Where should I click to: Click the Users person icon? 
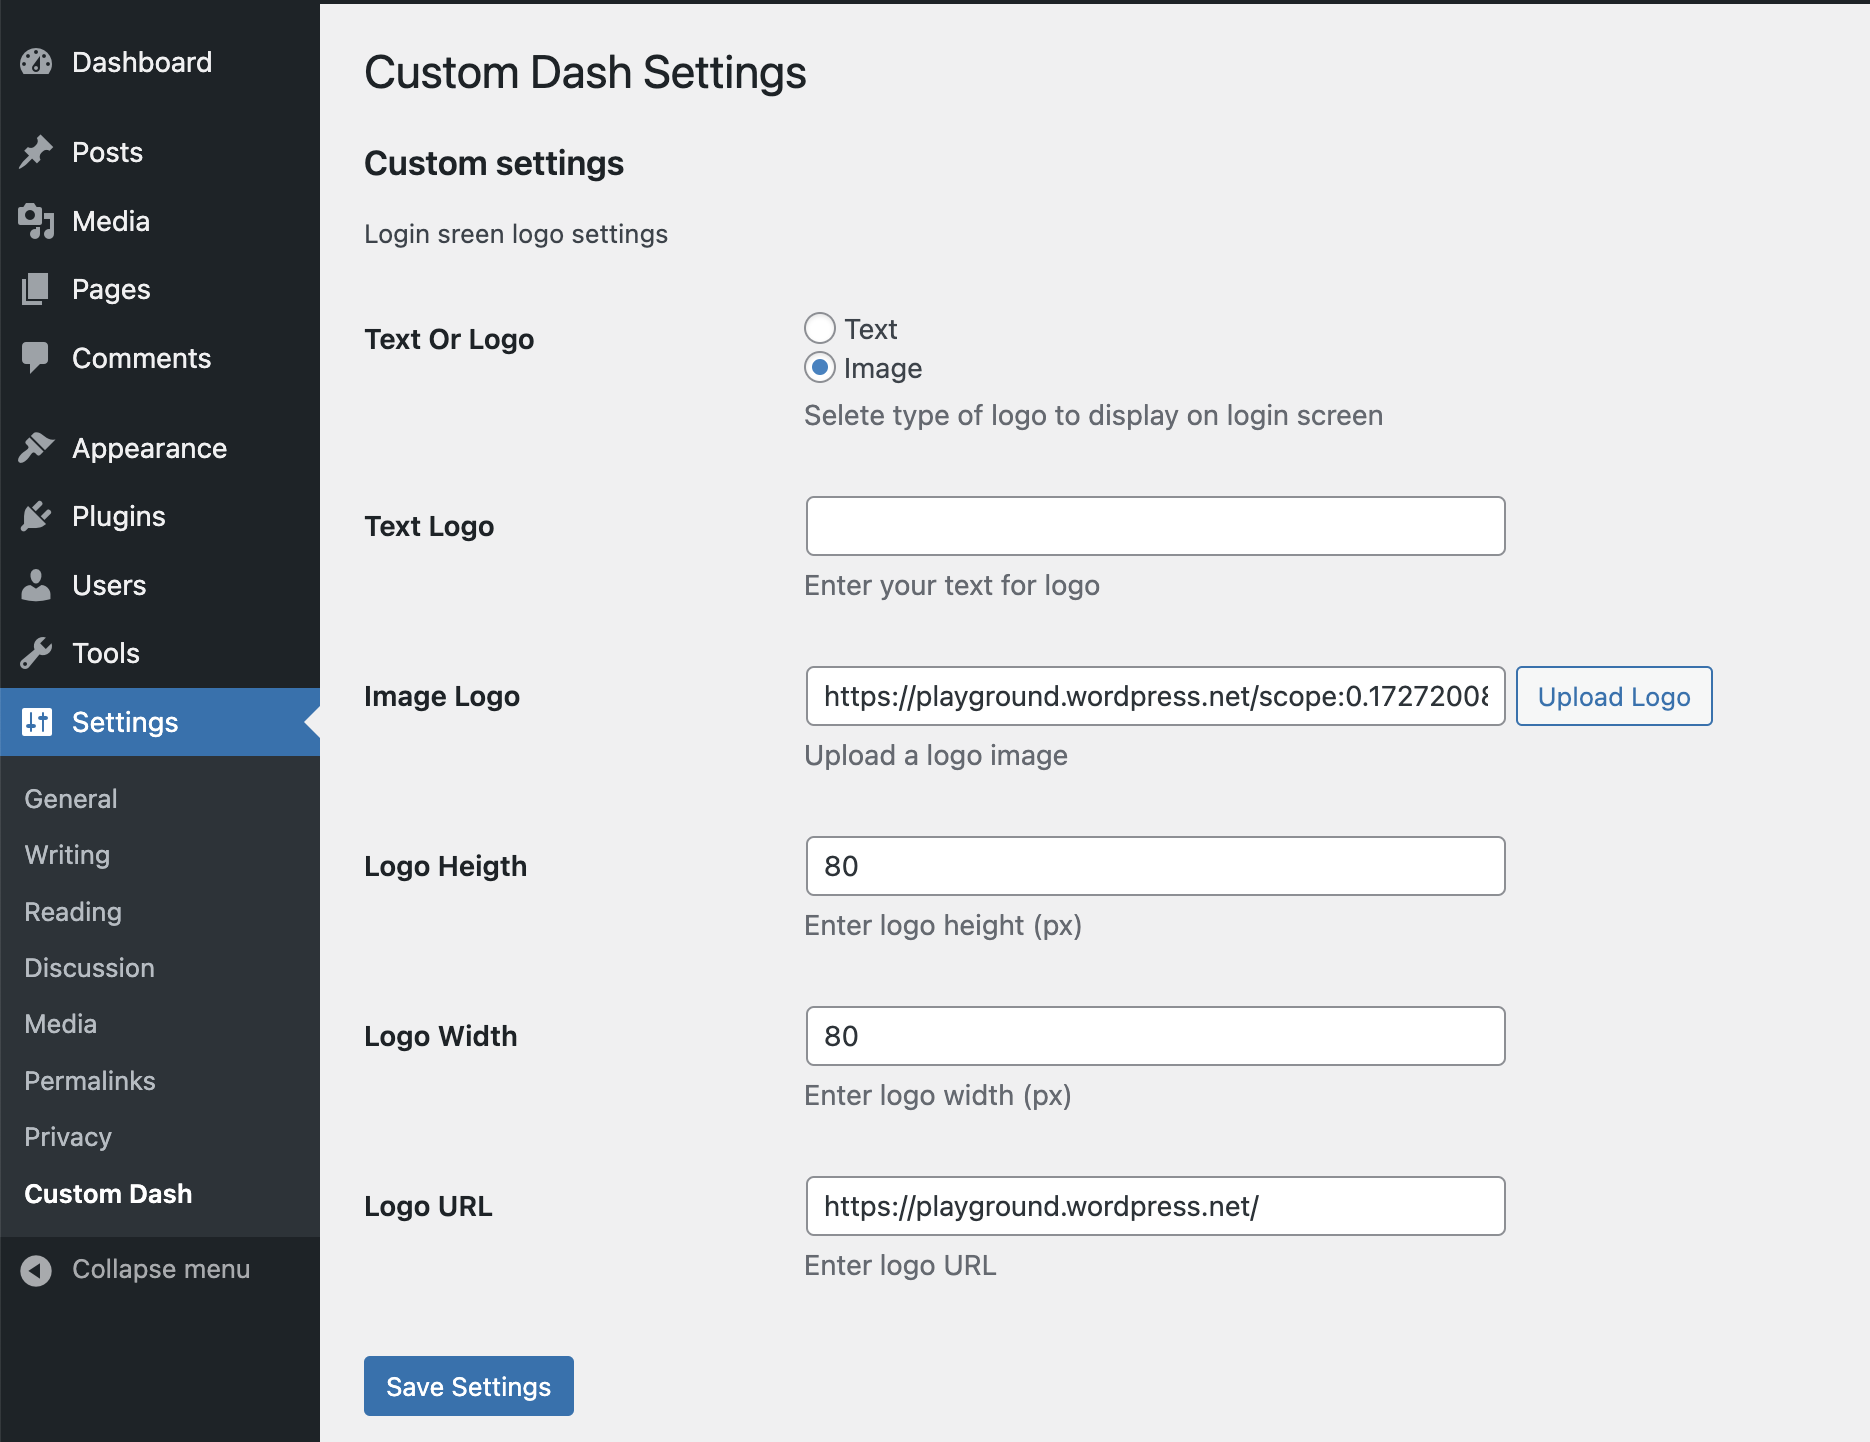(x=36, y=585)
